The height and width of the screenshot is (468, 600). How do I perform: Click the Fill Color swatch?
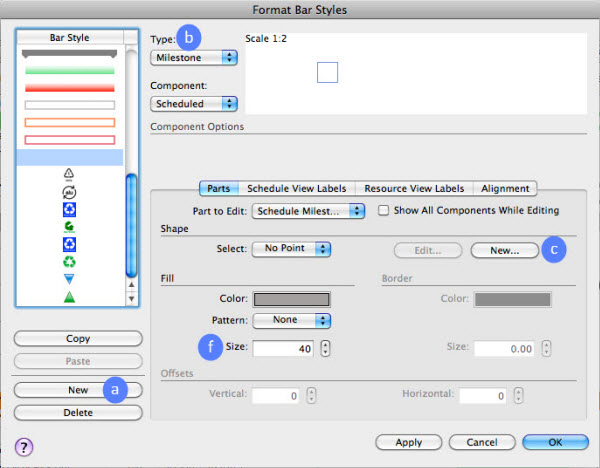coord(292,298)
